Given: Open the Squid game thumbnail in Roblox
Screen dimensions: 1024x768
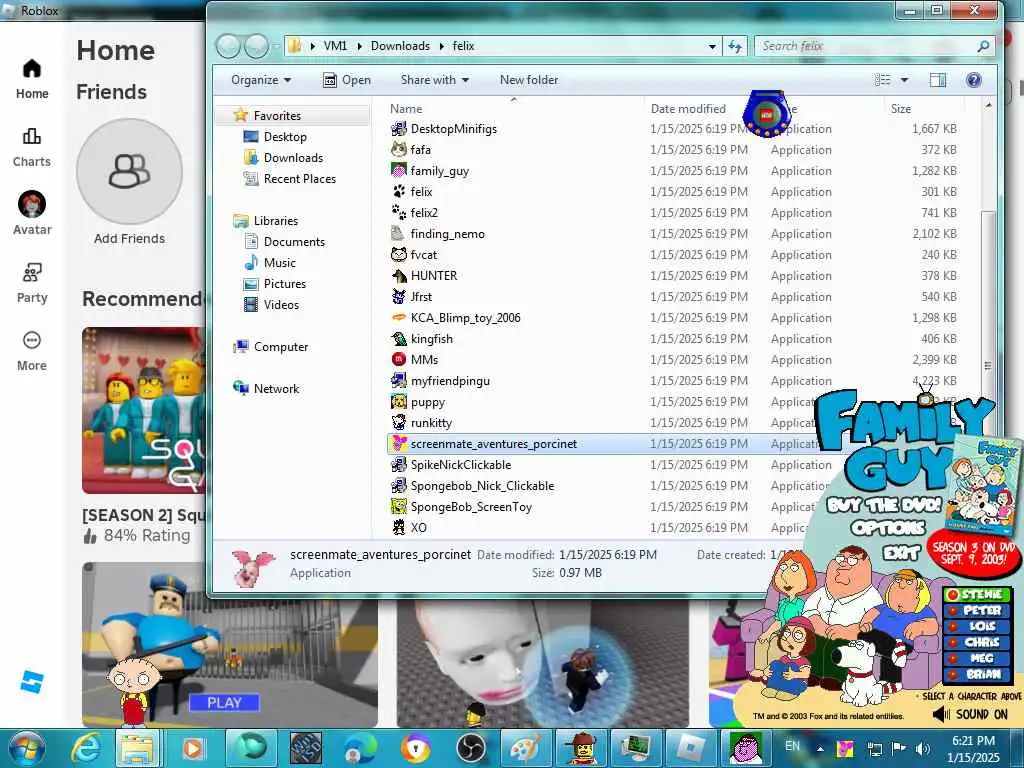Looking at the screenshot, I should click(x=144, y=410).
